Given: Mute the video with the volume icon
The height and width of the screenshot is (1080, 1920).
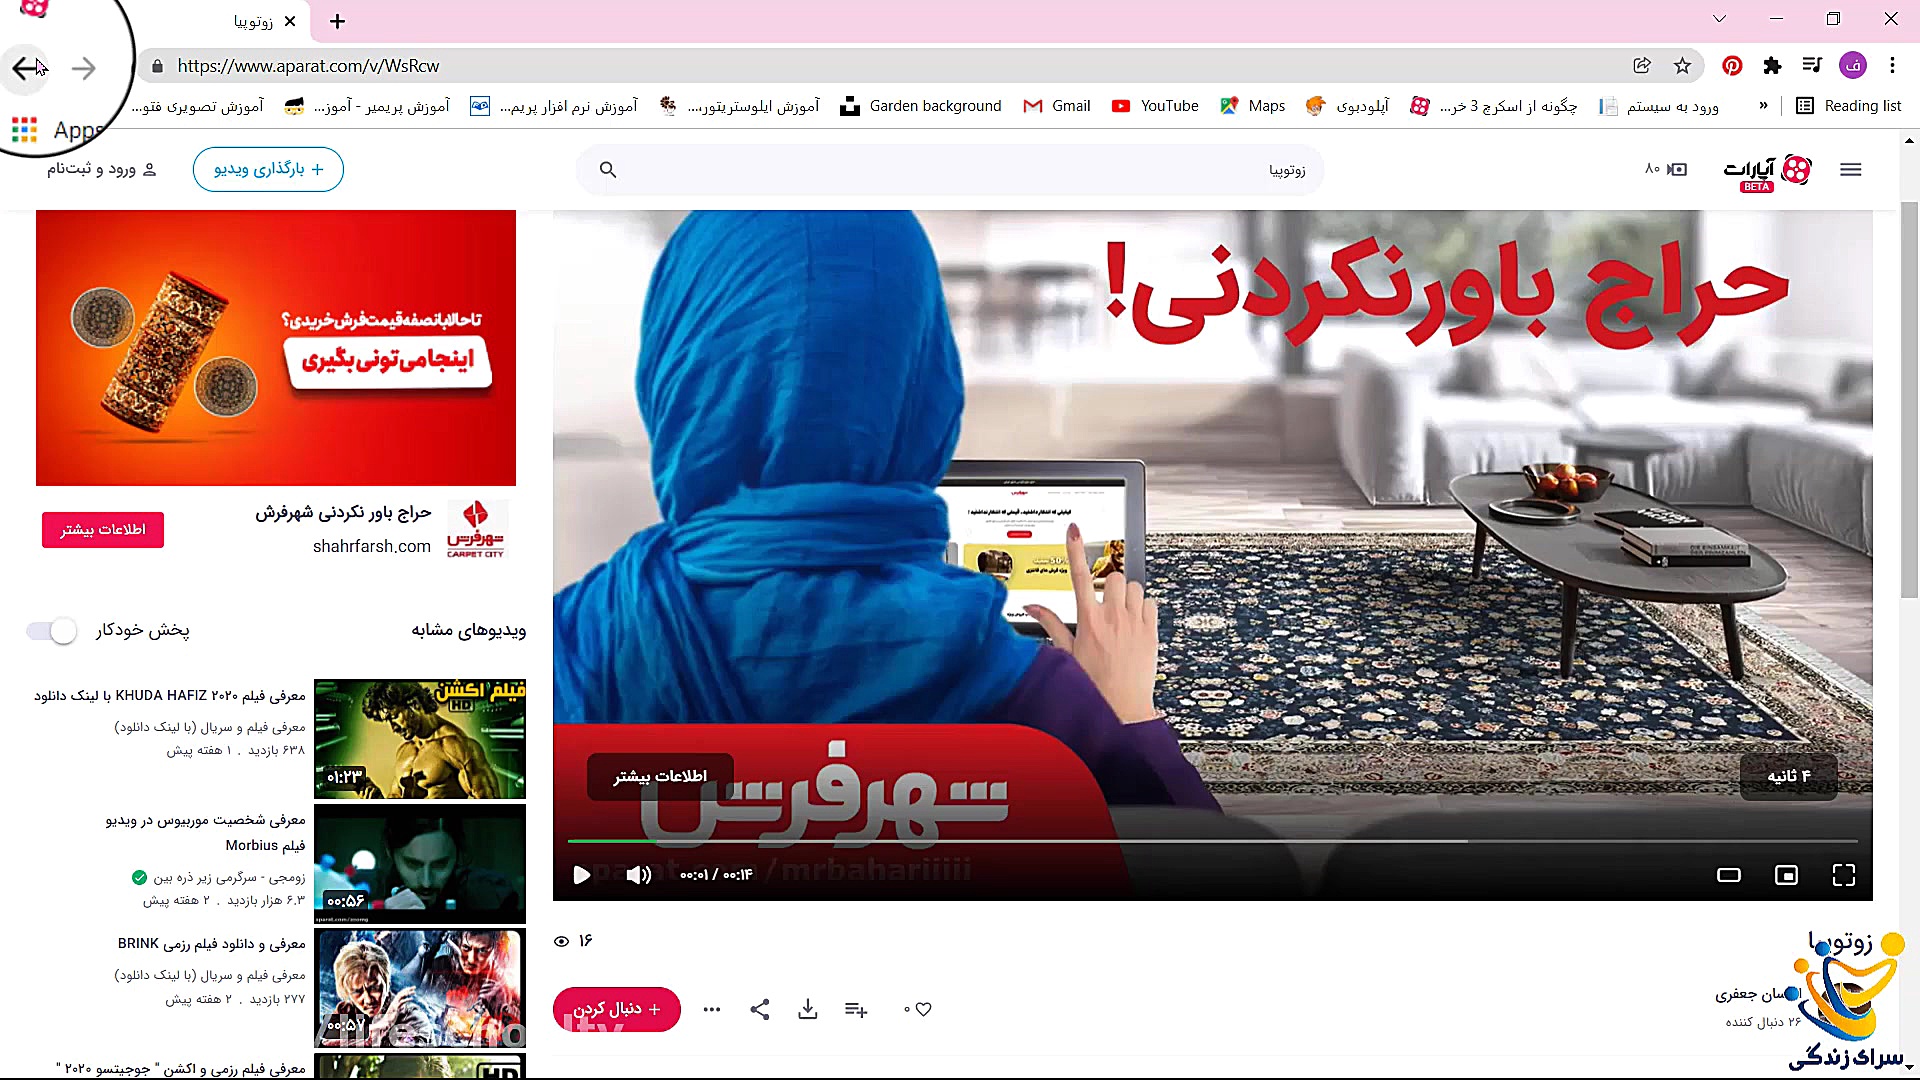Looking at the screenshot, I should pos(638,875).
